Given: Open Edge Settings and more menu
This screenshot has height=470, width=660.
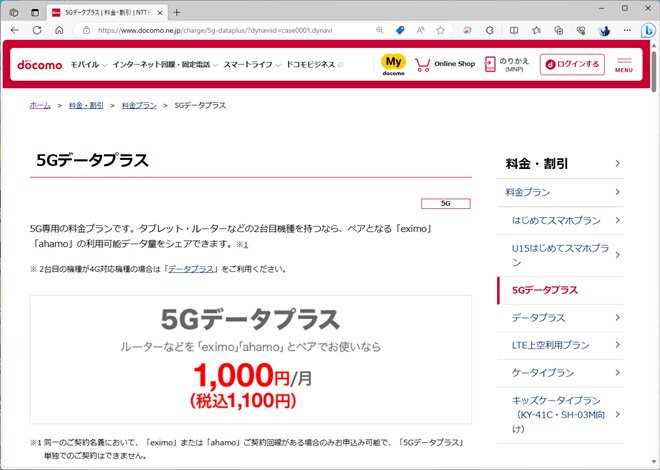Looking at the screenshot, I should click(627, 30).
